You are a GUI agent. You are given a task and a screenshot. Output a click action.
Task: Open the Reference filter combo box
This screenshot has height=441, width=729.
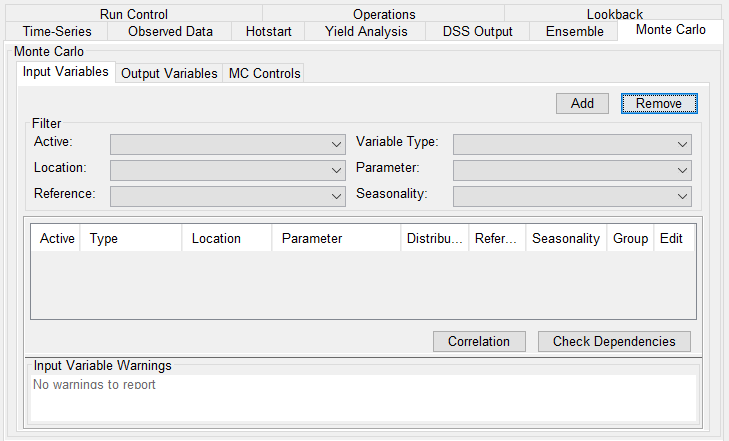tap(228, 196)
